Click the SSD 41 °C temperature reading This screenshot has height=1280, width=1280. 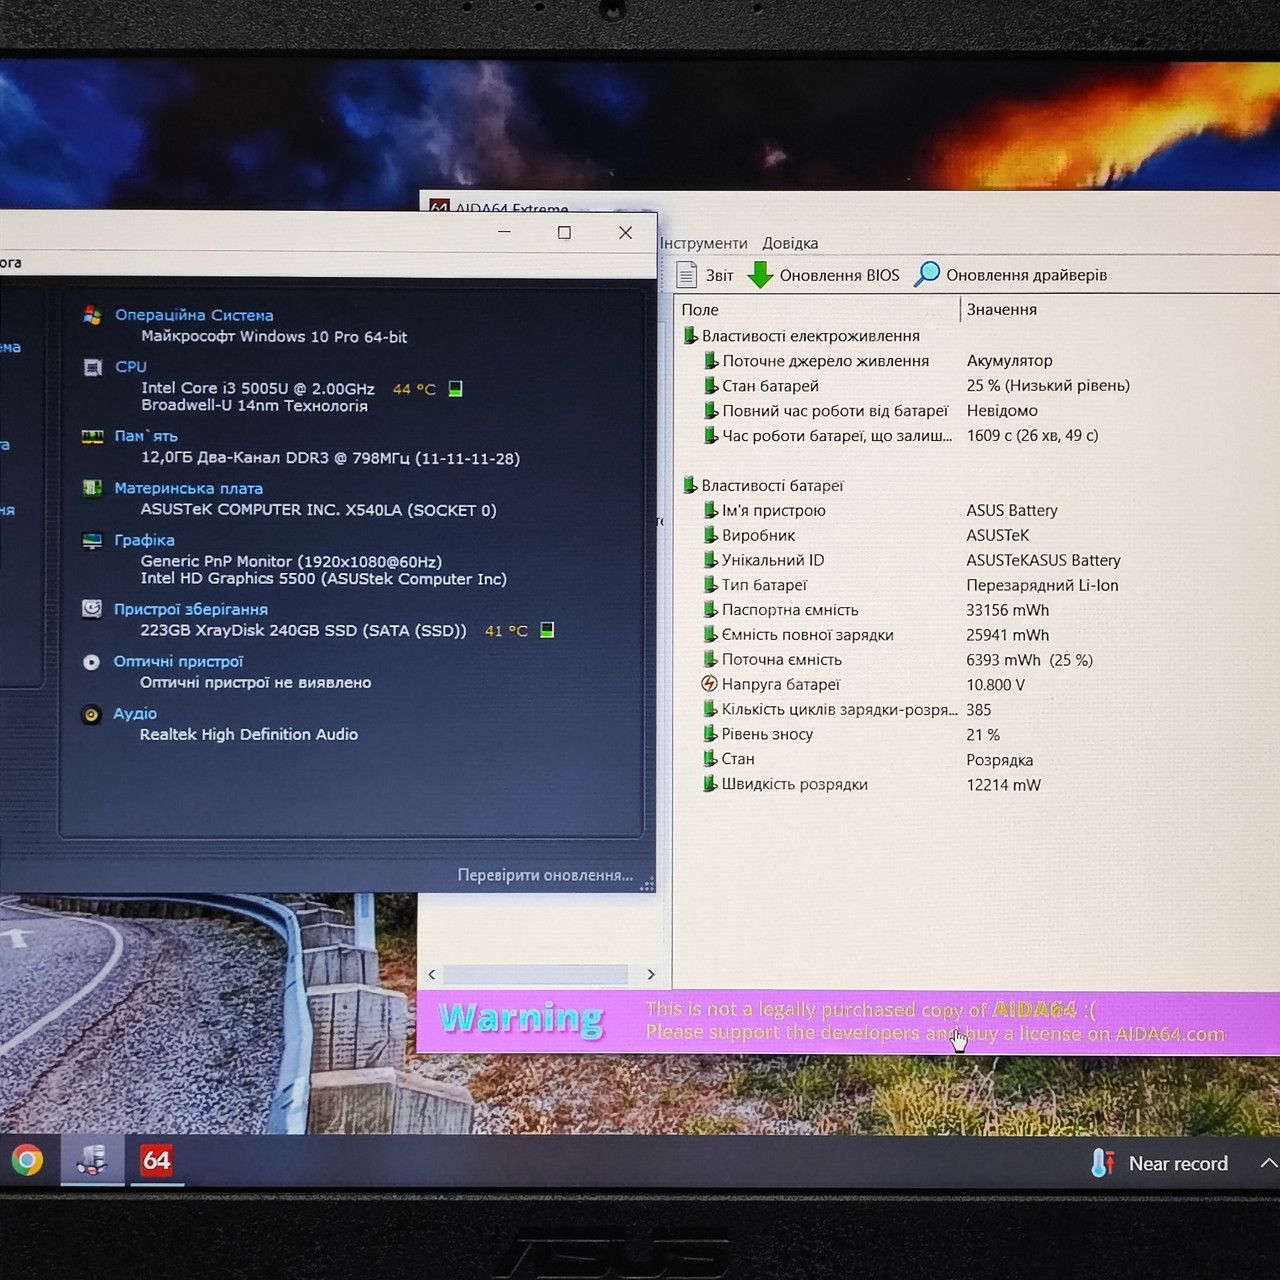pos(506,631)
